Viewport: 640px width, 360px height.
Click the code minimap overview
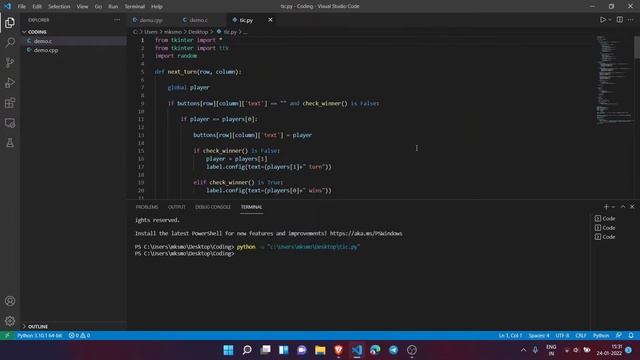pyautogui.click(x=613, y=79)
